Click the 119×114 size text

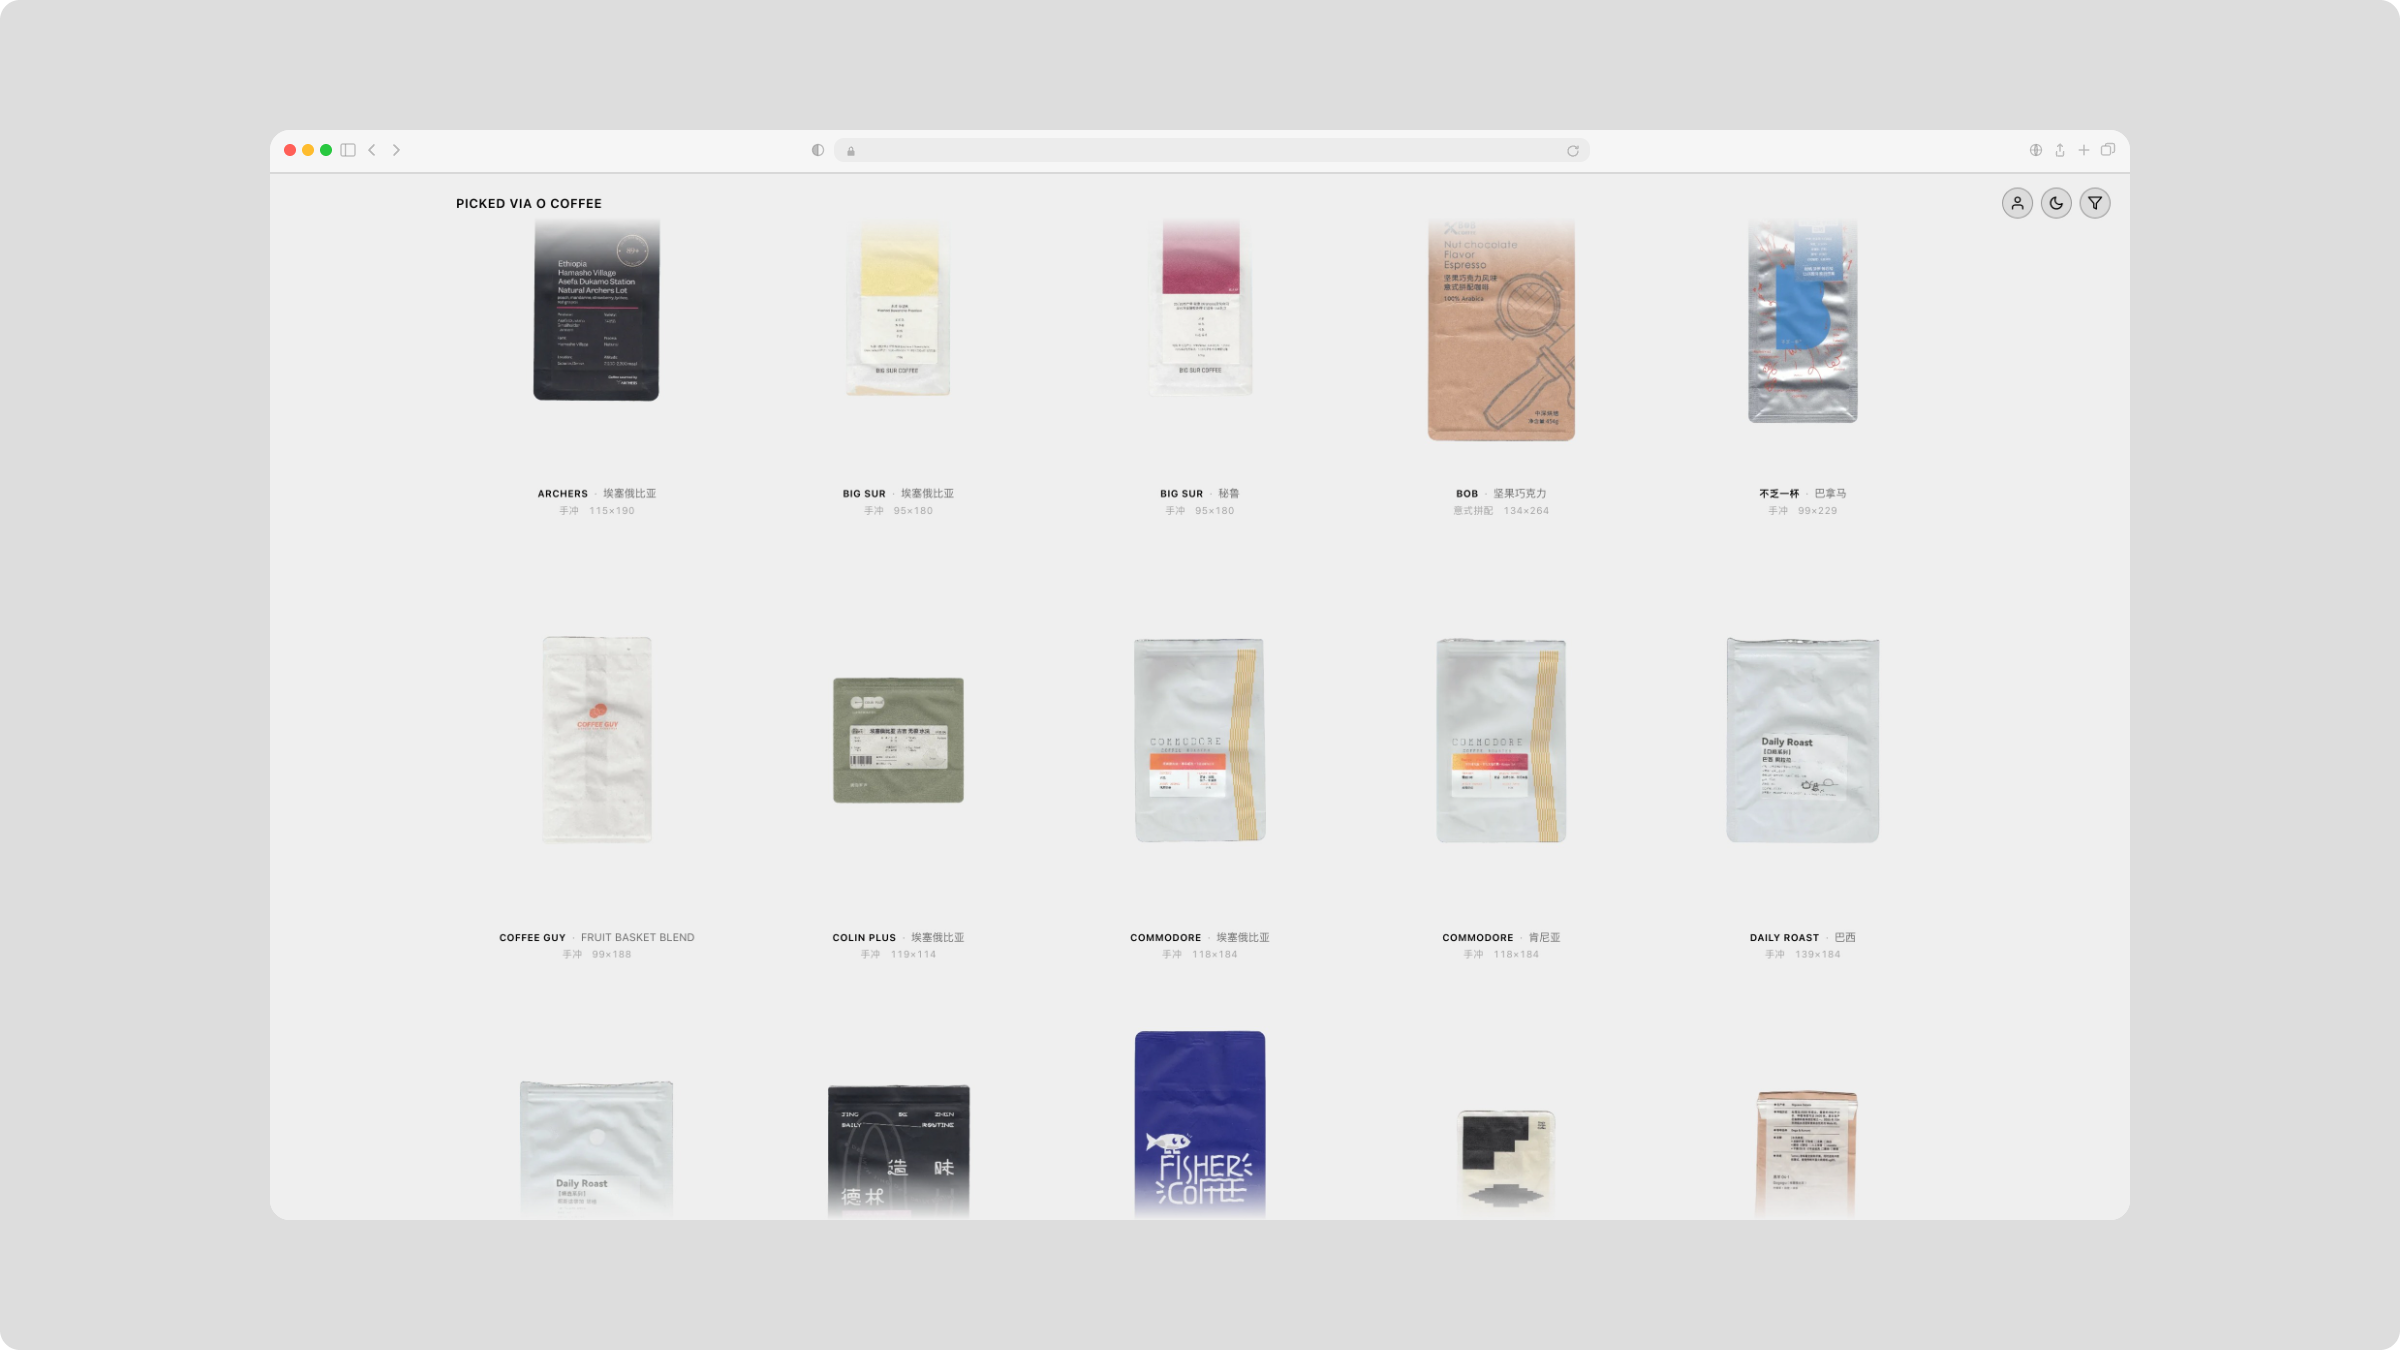pos(914,955)
